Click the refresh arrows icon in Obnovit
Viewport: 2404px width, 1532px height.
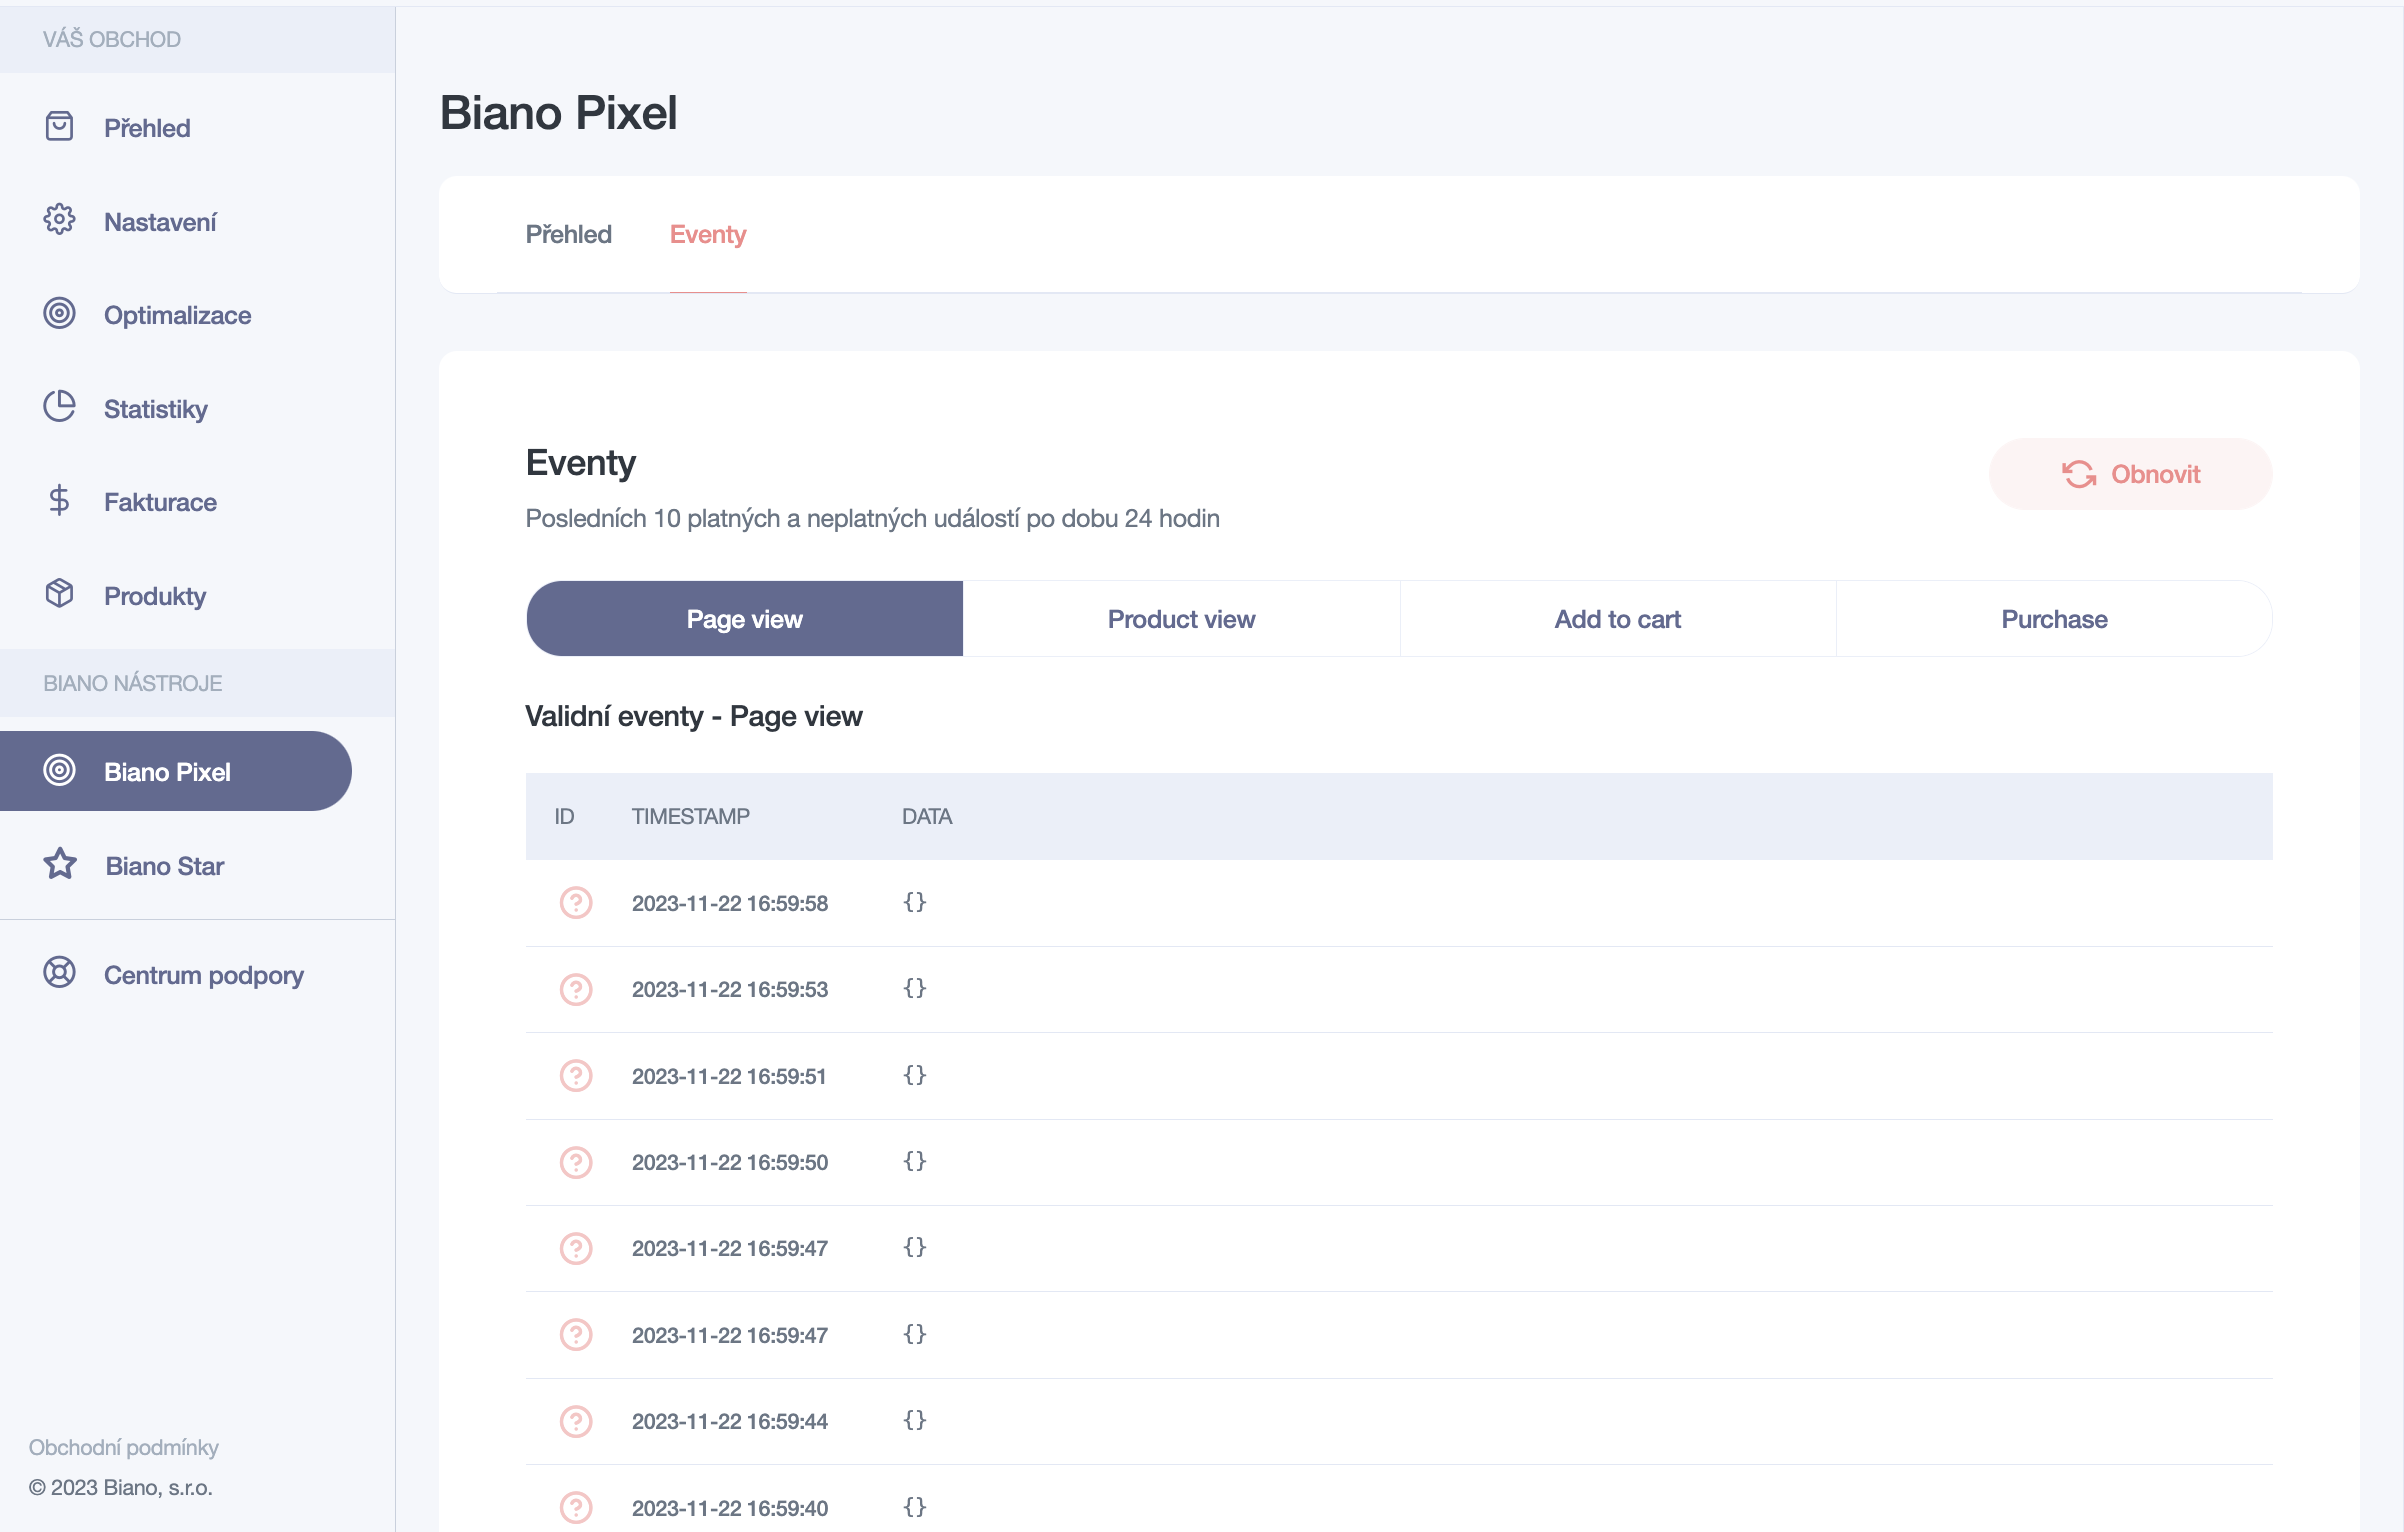click(2079, 474)
